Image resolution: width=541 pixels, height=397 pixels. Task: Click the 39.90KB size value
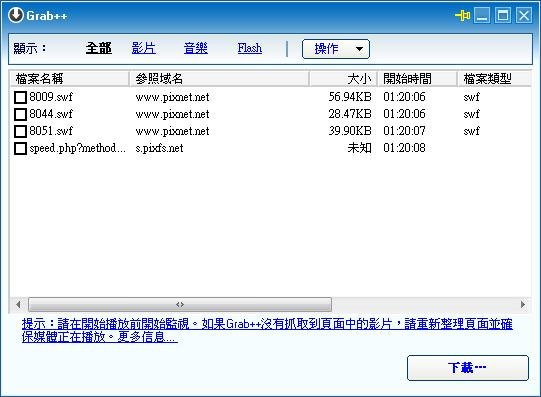[350, 131]
